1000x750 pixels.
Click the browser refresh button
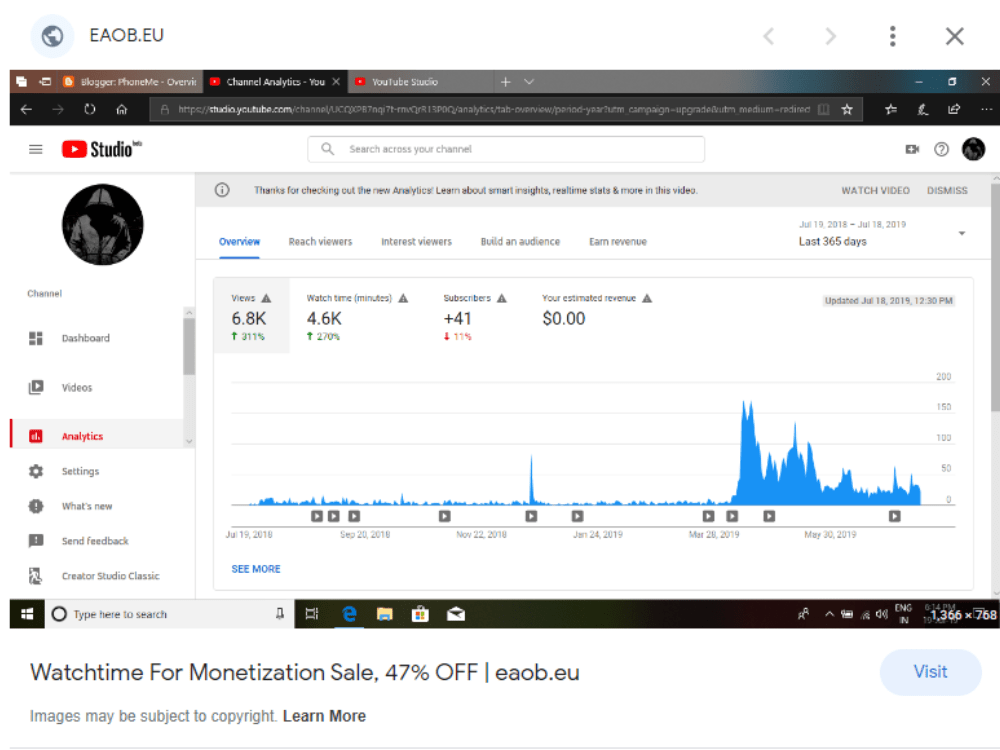(90, 109)
